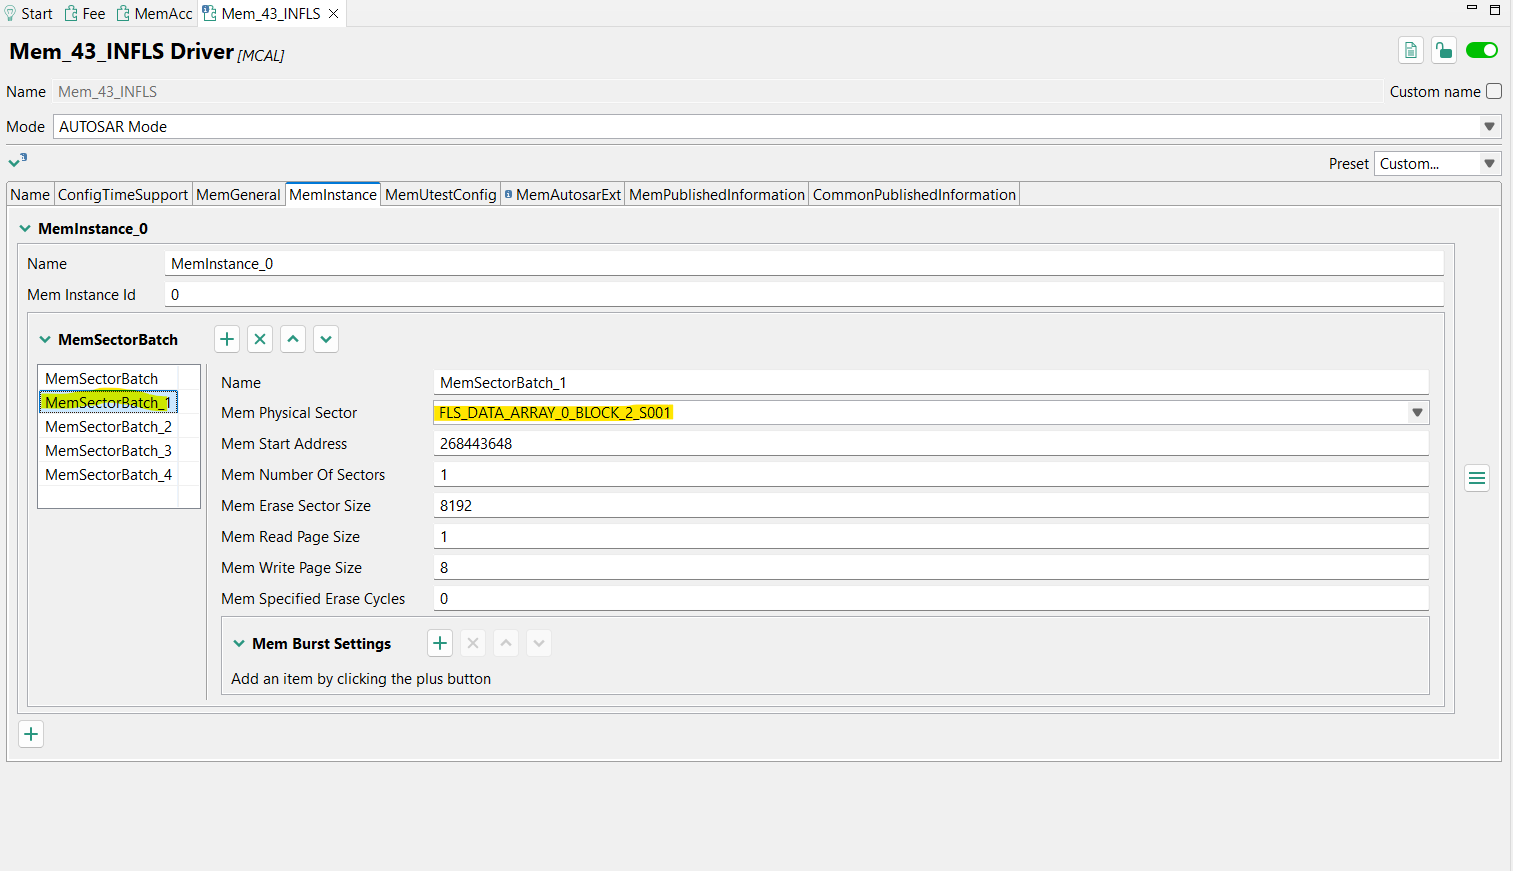Viewport: 1513px width, 871px height.
Task: Close the Mem_43_INFLS editor tab
Action: [x=334, y=13]
